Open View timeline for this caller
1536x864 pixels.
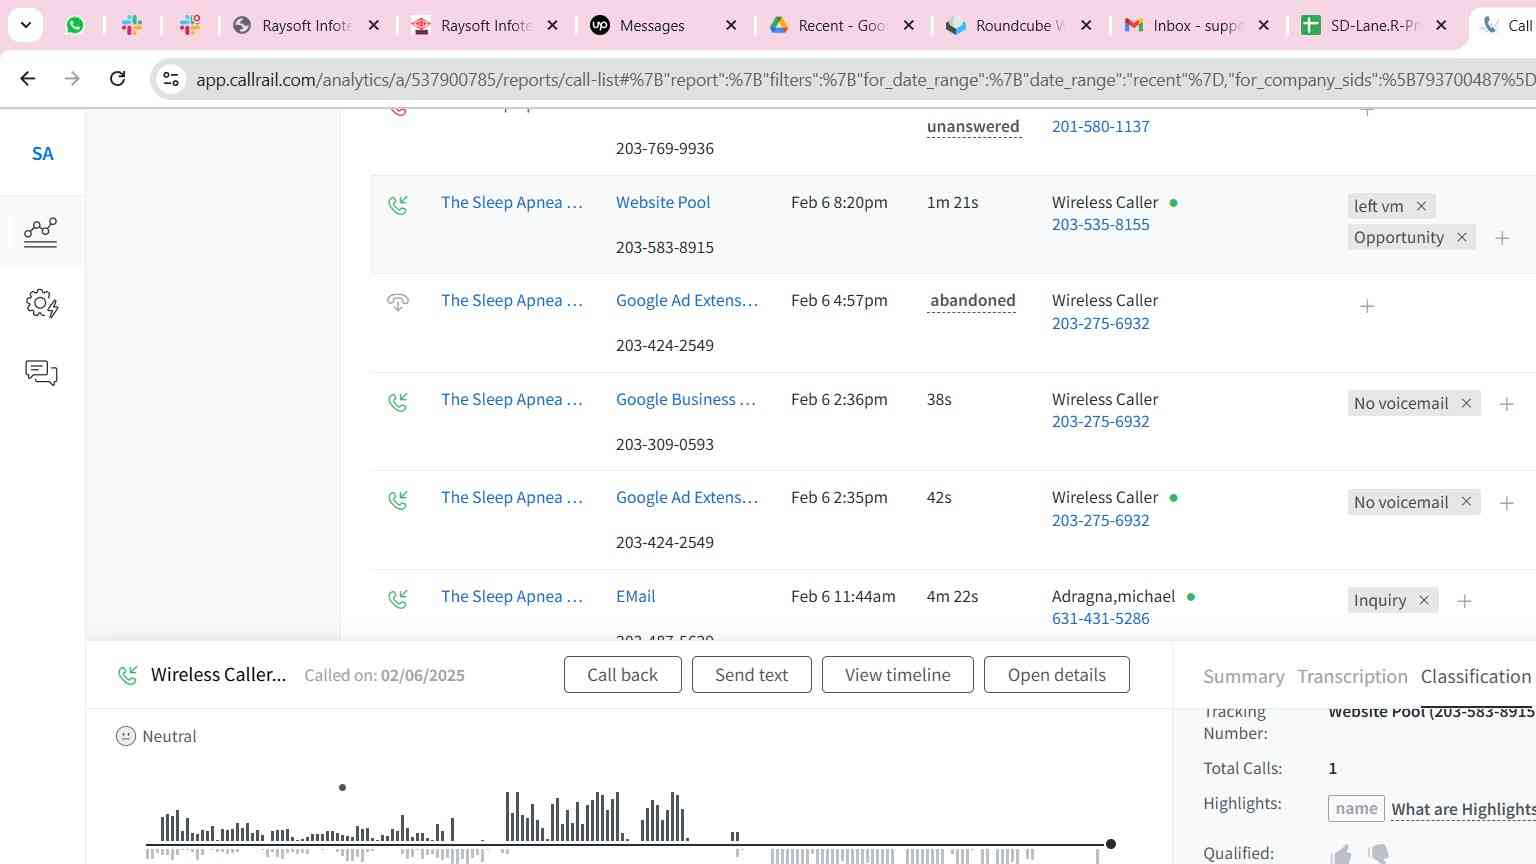(x=898, y=675)
